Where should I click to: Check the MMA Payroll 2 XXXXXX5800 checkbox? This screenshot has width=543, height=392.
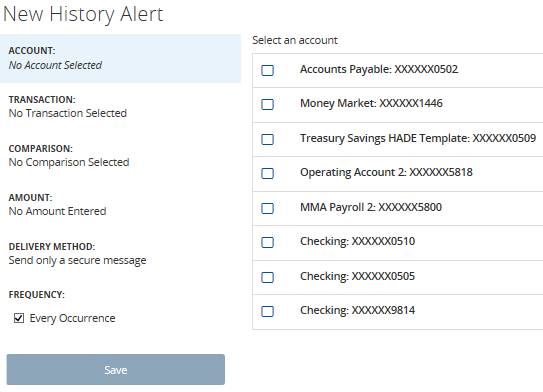pyautogui.click(x=267, y=208)
